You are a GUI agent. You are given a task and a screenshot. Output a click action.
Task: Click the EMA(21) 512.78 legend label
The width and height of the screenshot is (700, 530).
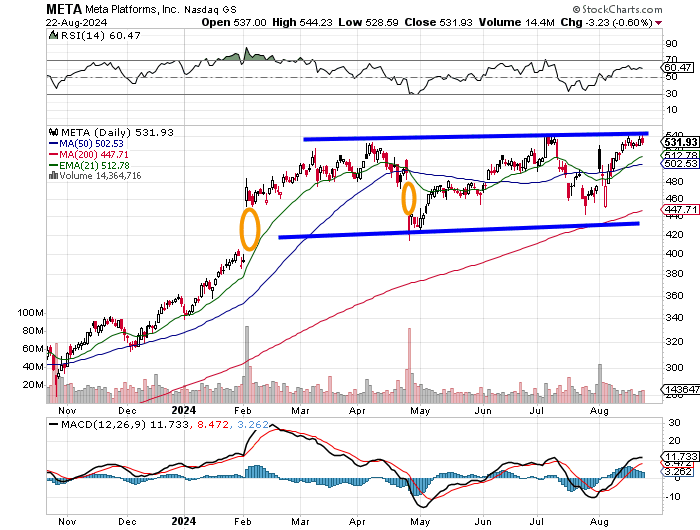click(x=89, y=165)
